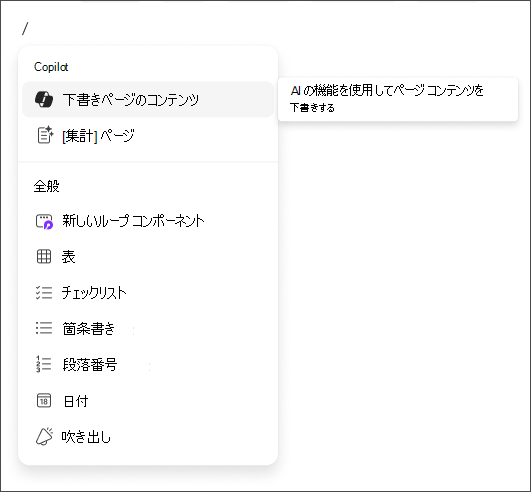Choose 箇条書き from the menu
The image size is (531, 492).
click(148, 328)
